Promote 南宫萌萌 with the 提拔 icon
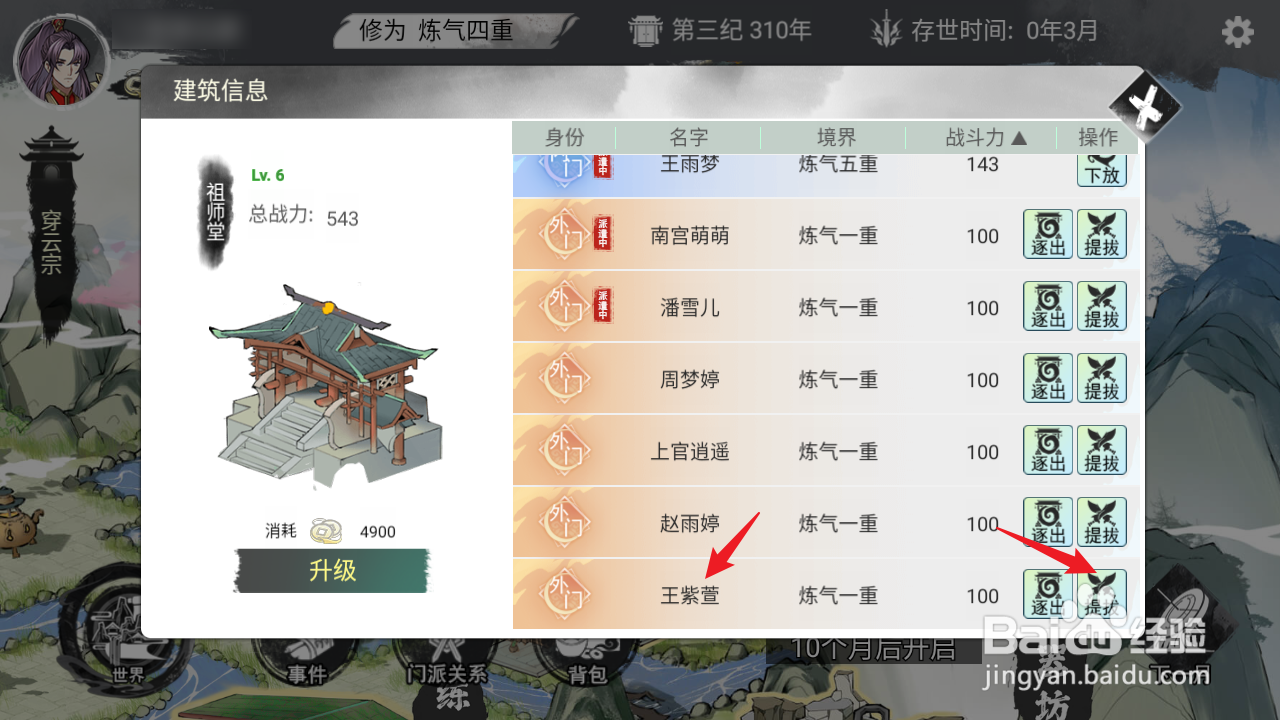This screenshot has height=720, width=1280. coord(1102,235)
